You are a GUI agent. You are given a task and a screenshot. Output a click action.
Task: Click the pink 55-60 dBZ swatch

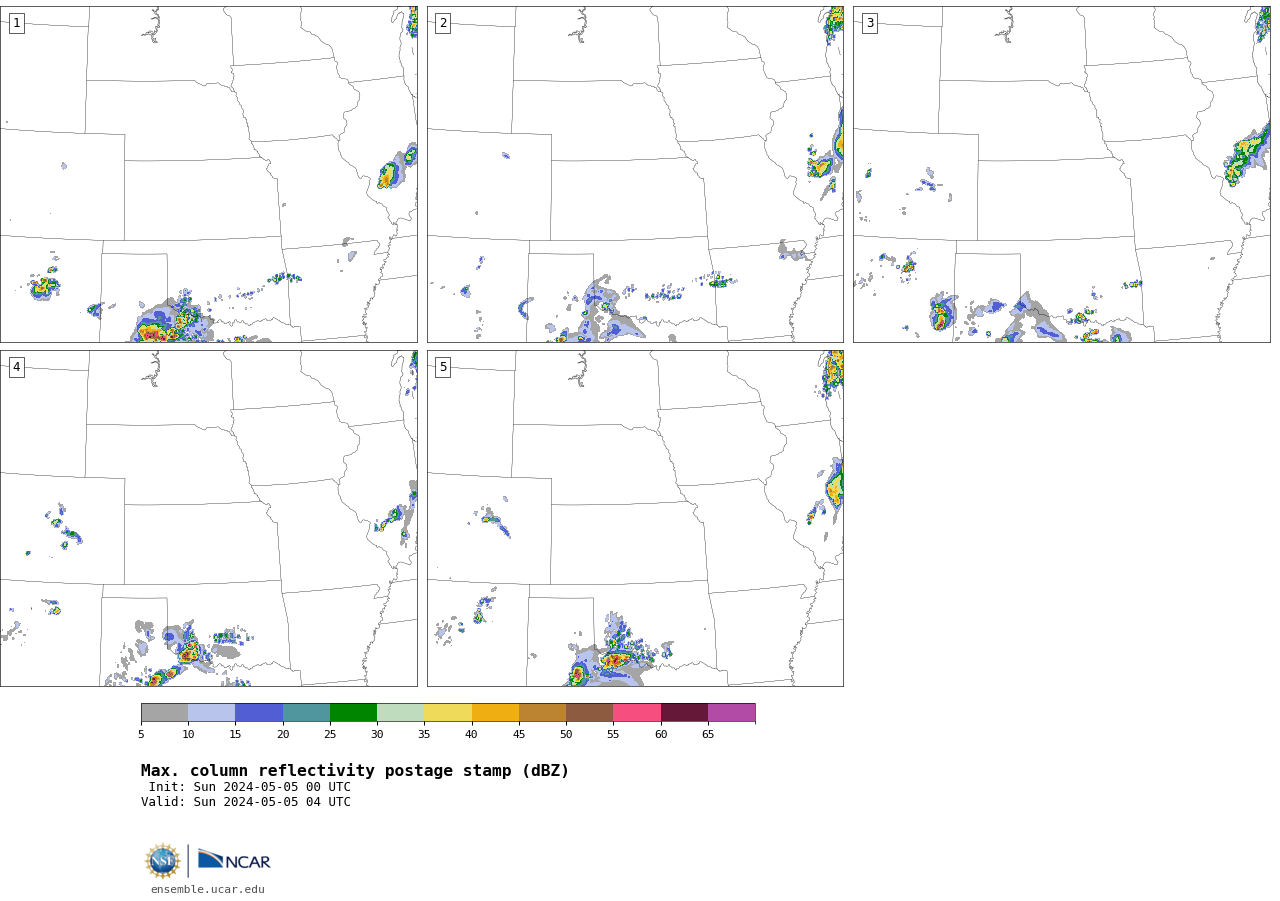pyautogui.click(x=637, y=713)
